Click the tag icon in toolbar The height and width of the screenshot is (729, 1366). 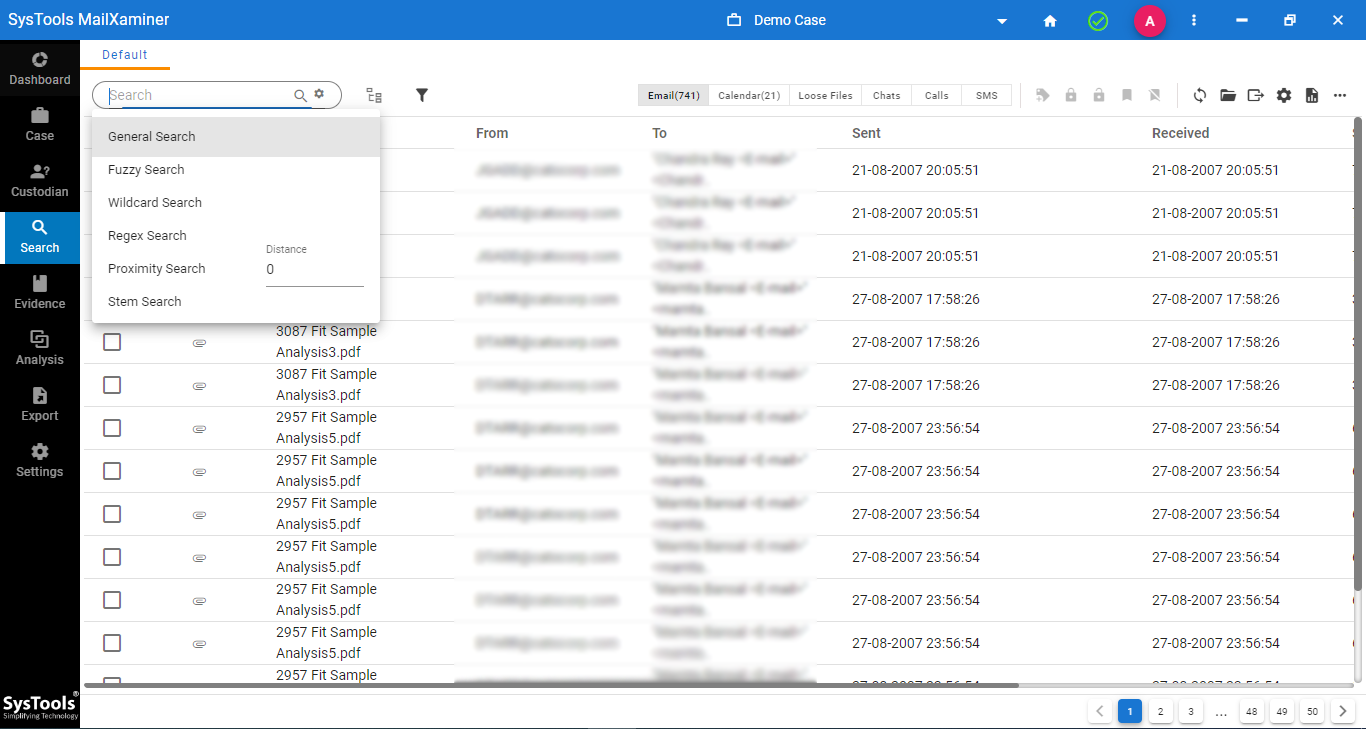pyautogui.click(x=1043, y=95)
